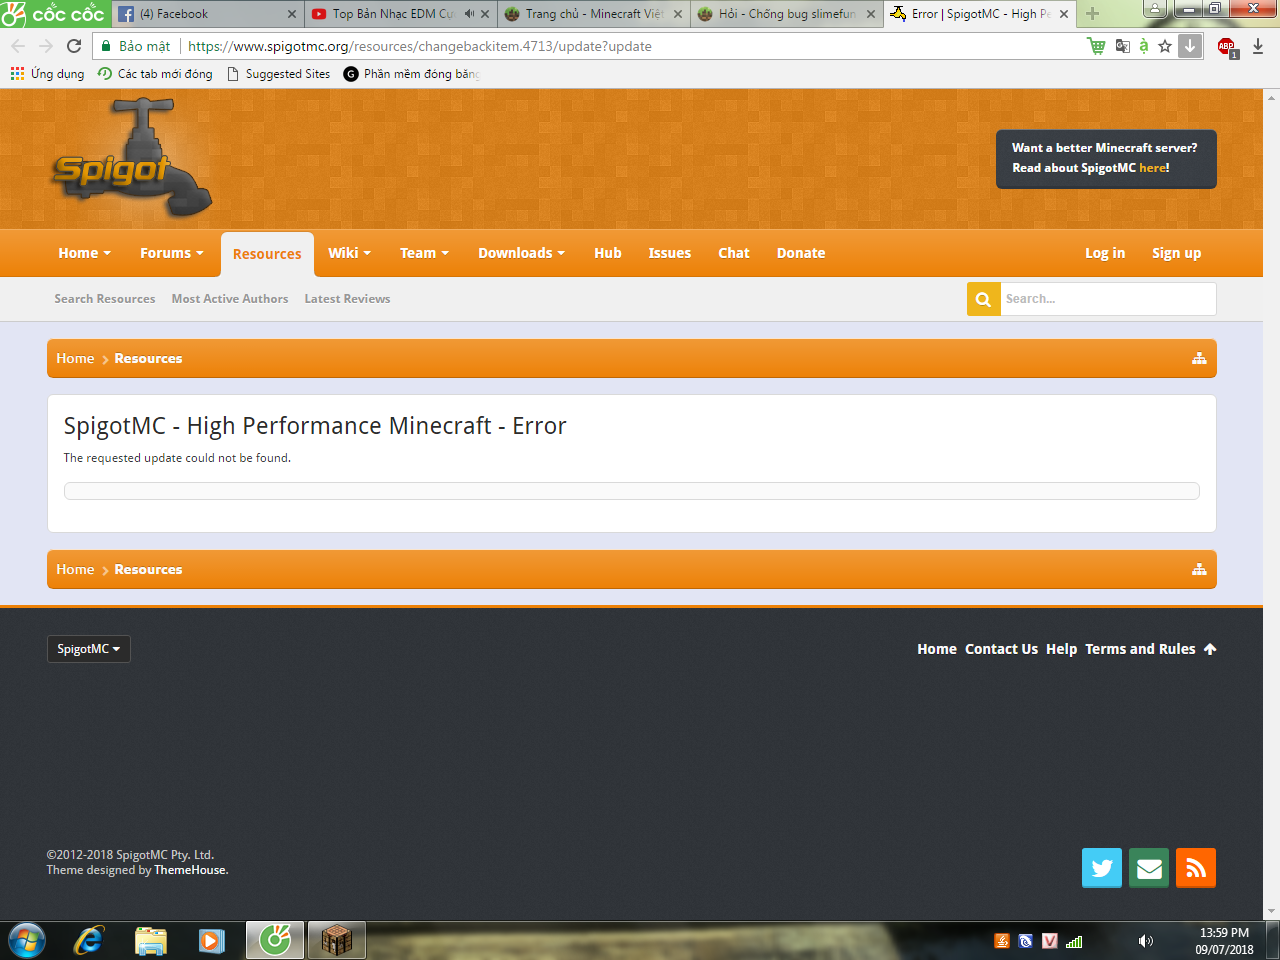Mute the YouTube tab audio icon
This screenshot has height=960, width=1280.
click(x=469, y=14)
